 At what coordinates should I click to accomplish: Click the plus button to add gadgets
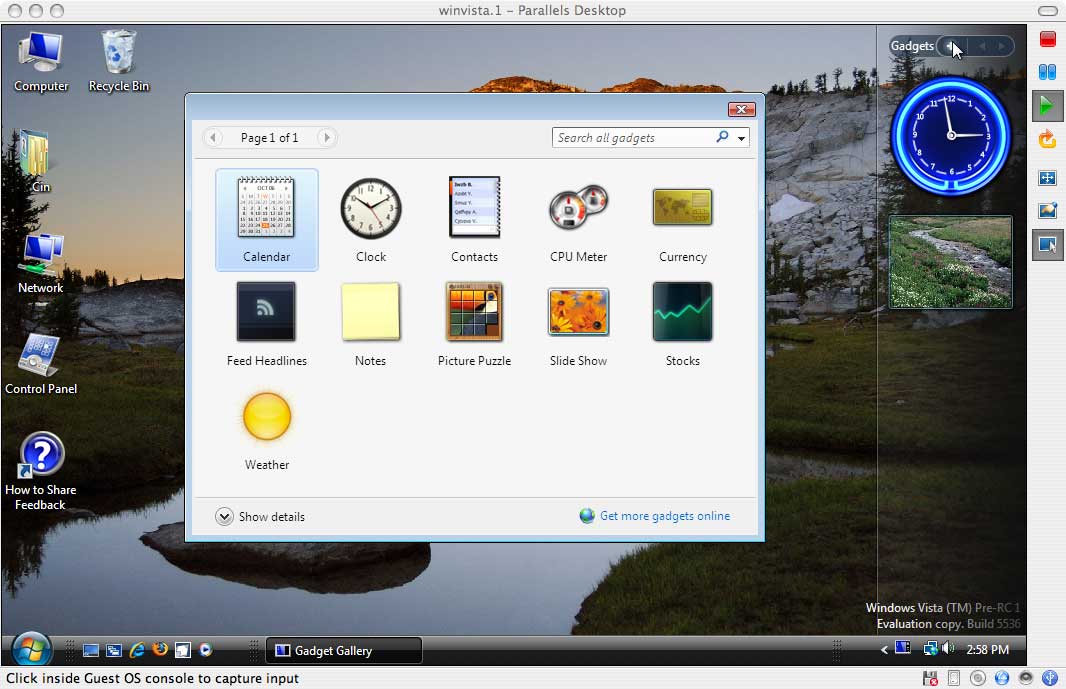[950, 46]
